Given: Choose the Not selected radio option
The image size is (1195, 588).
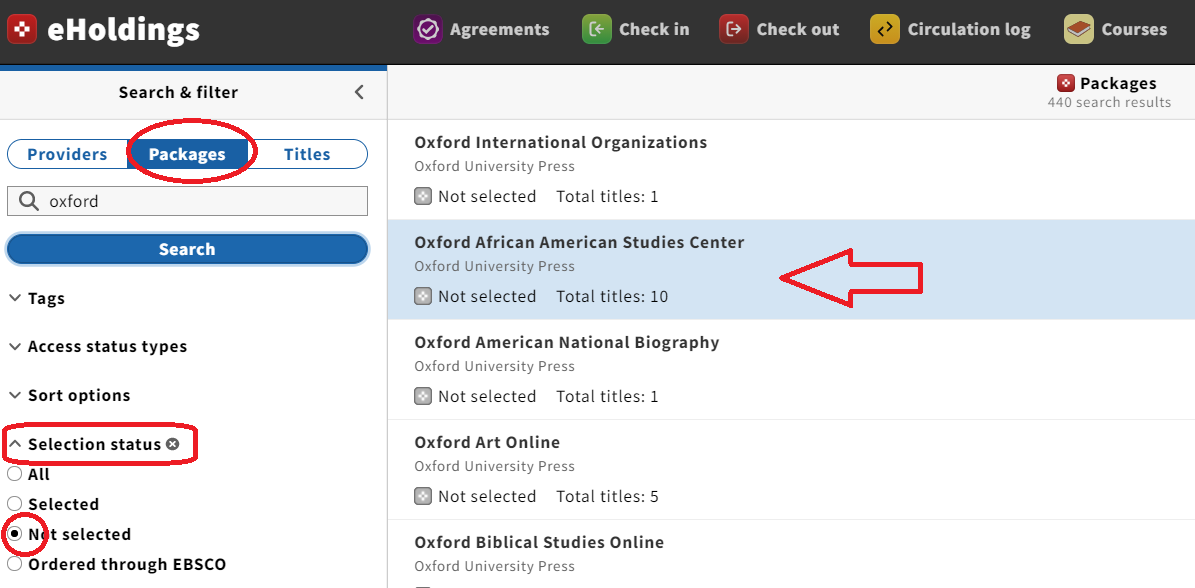Looking at the screenshot, I should pyautogui.click(x=14, y=534).
